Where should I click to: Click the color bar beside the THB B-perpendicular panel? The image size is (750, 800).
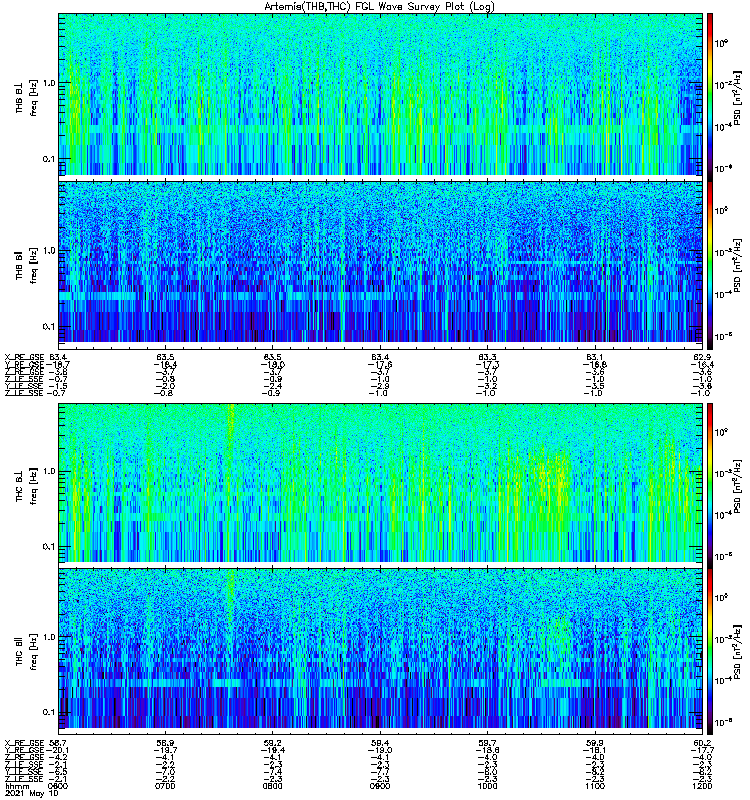(x=710, y=97)
